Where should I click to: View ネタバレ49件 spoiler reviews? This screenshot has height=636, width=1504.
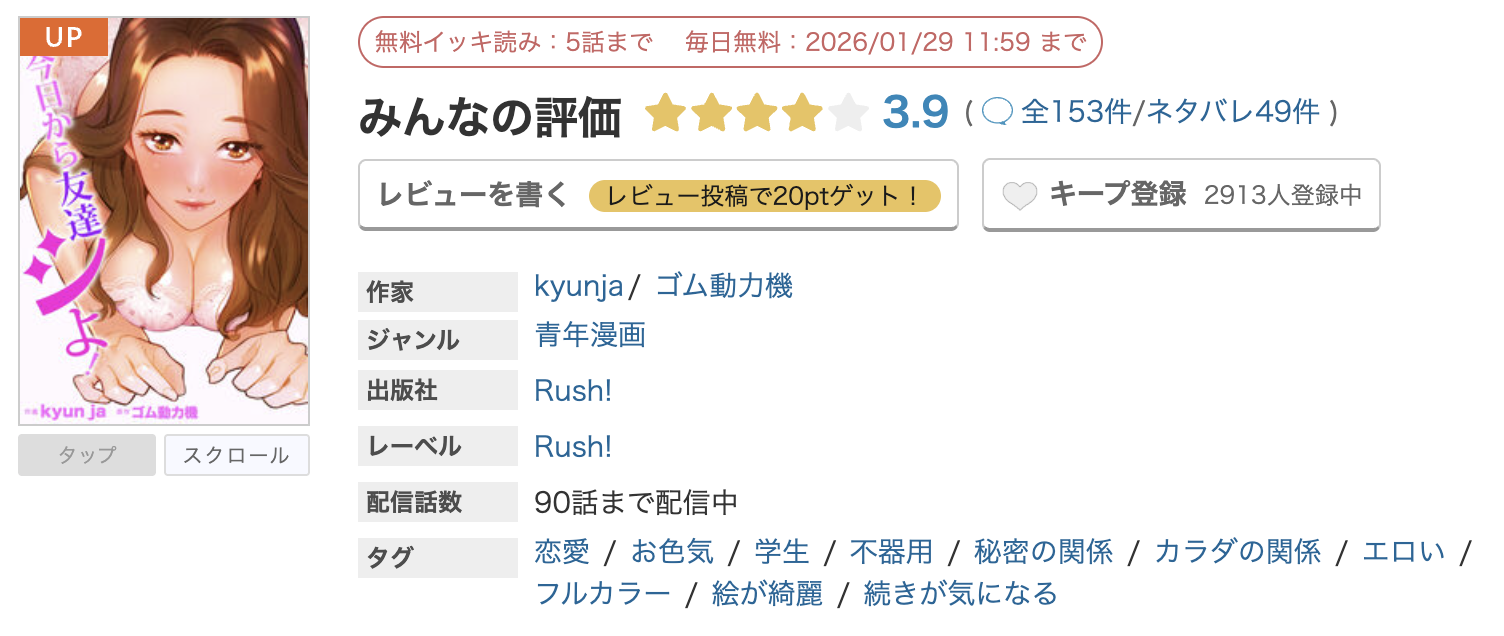[x=1233, y=112]
